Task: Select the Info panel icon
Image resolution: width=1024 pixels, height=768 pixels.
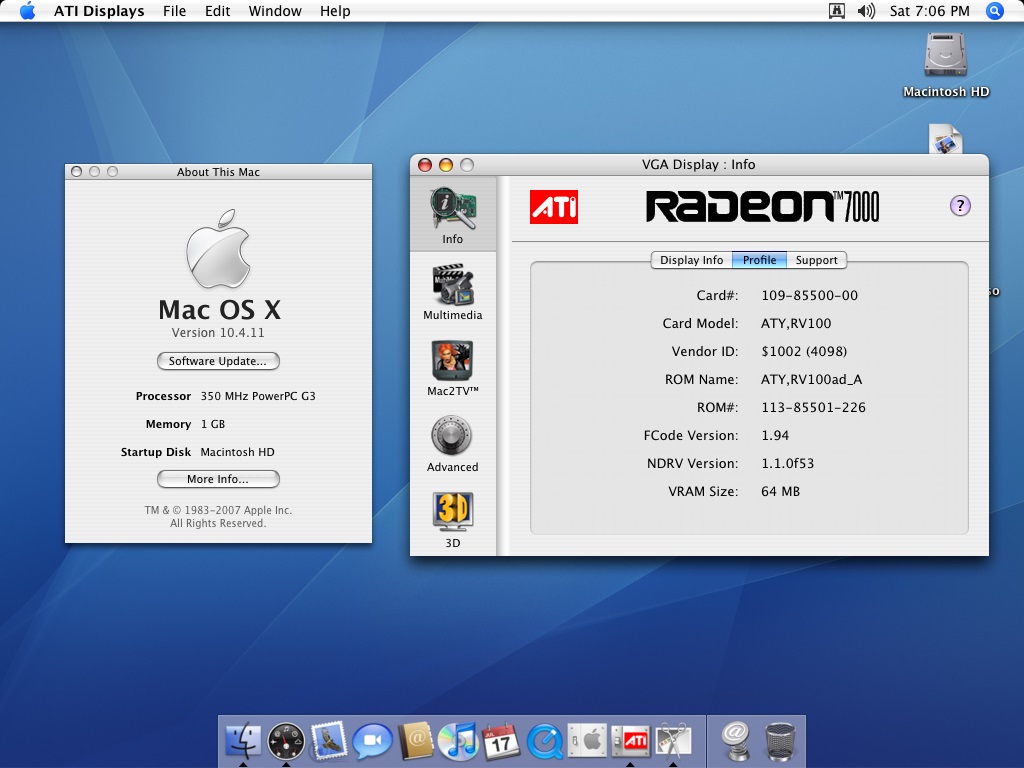Action: tap(452, 211)
